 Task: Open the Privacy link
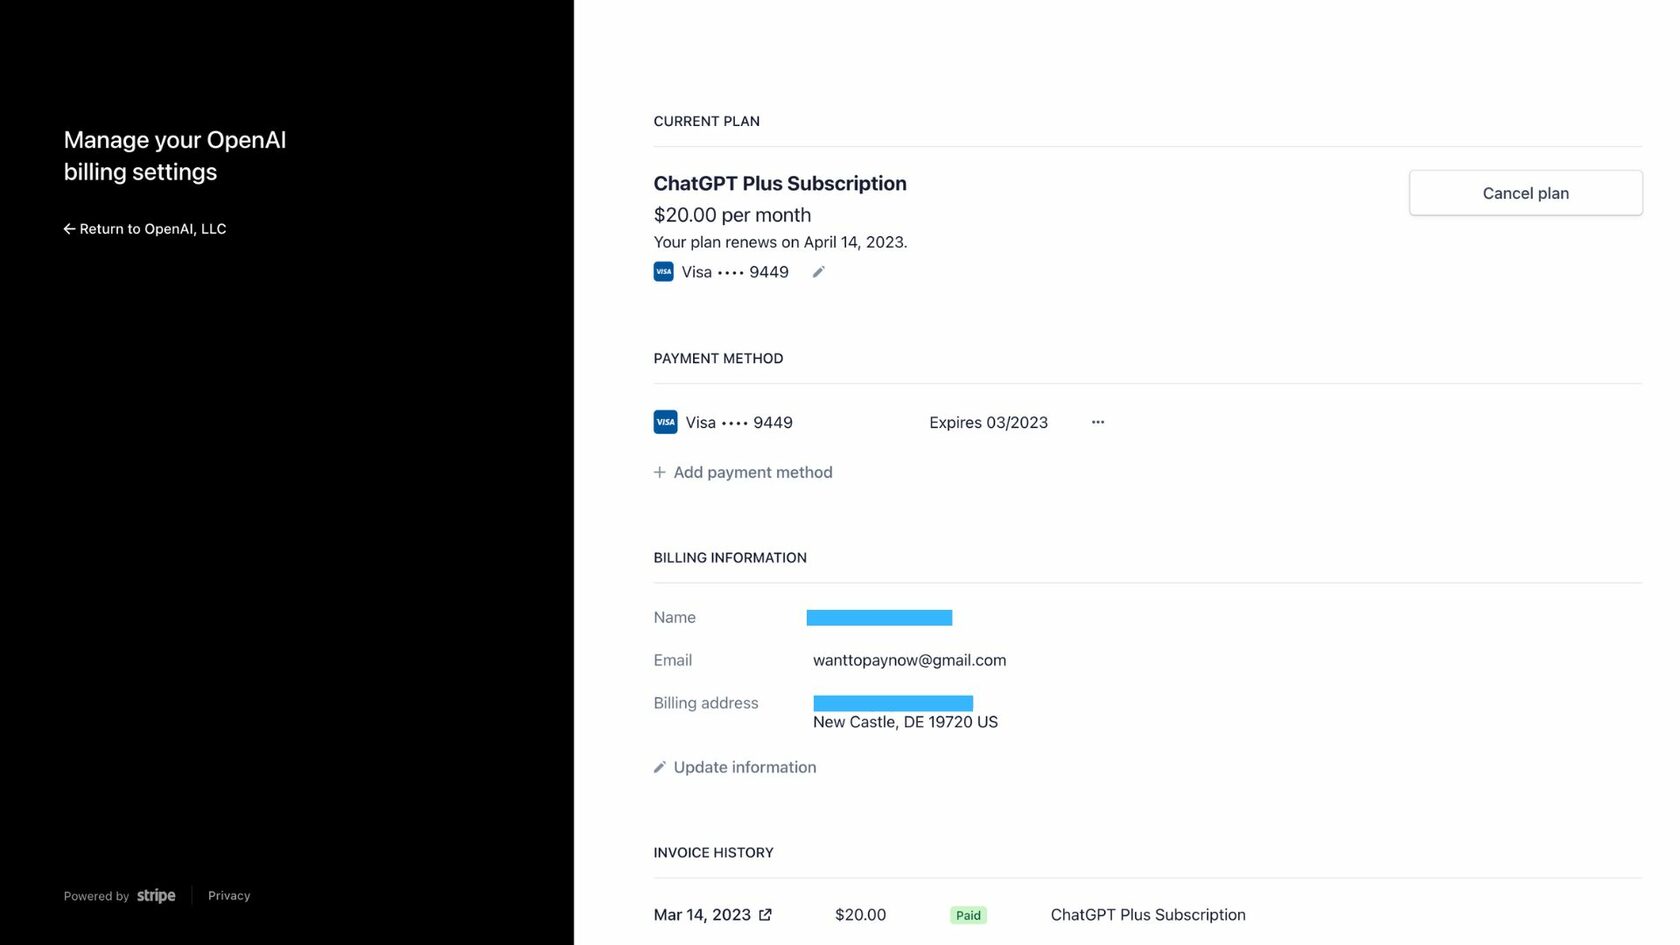tap(229, 896)
